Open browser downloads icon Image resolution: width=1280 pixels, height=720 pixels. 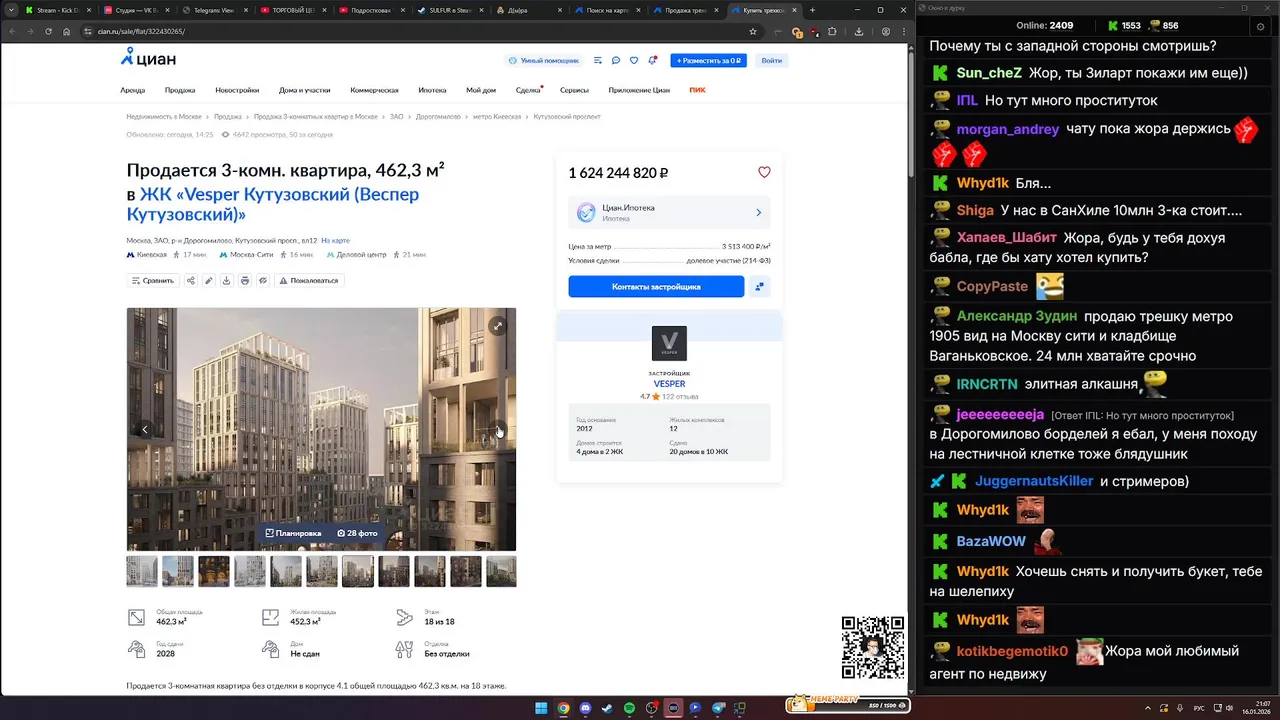pyautogui.click(x=859, y=31)
